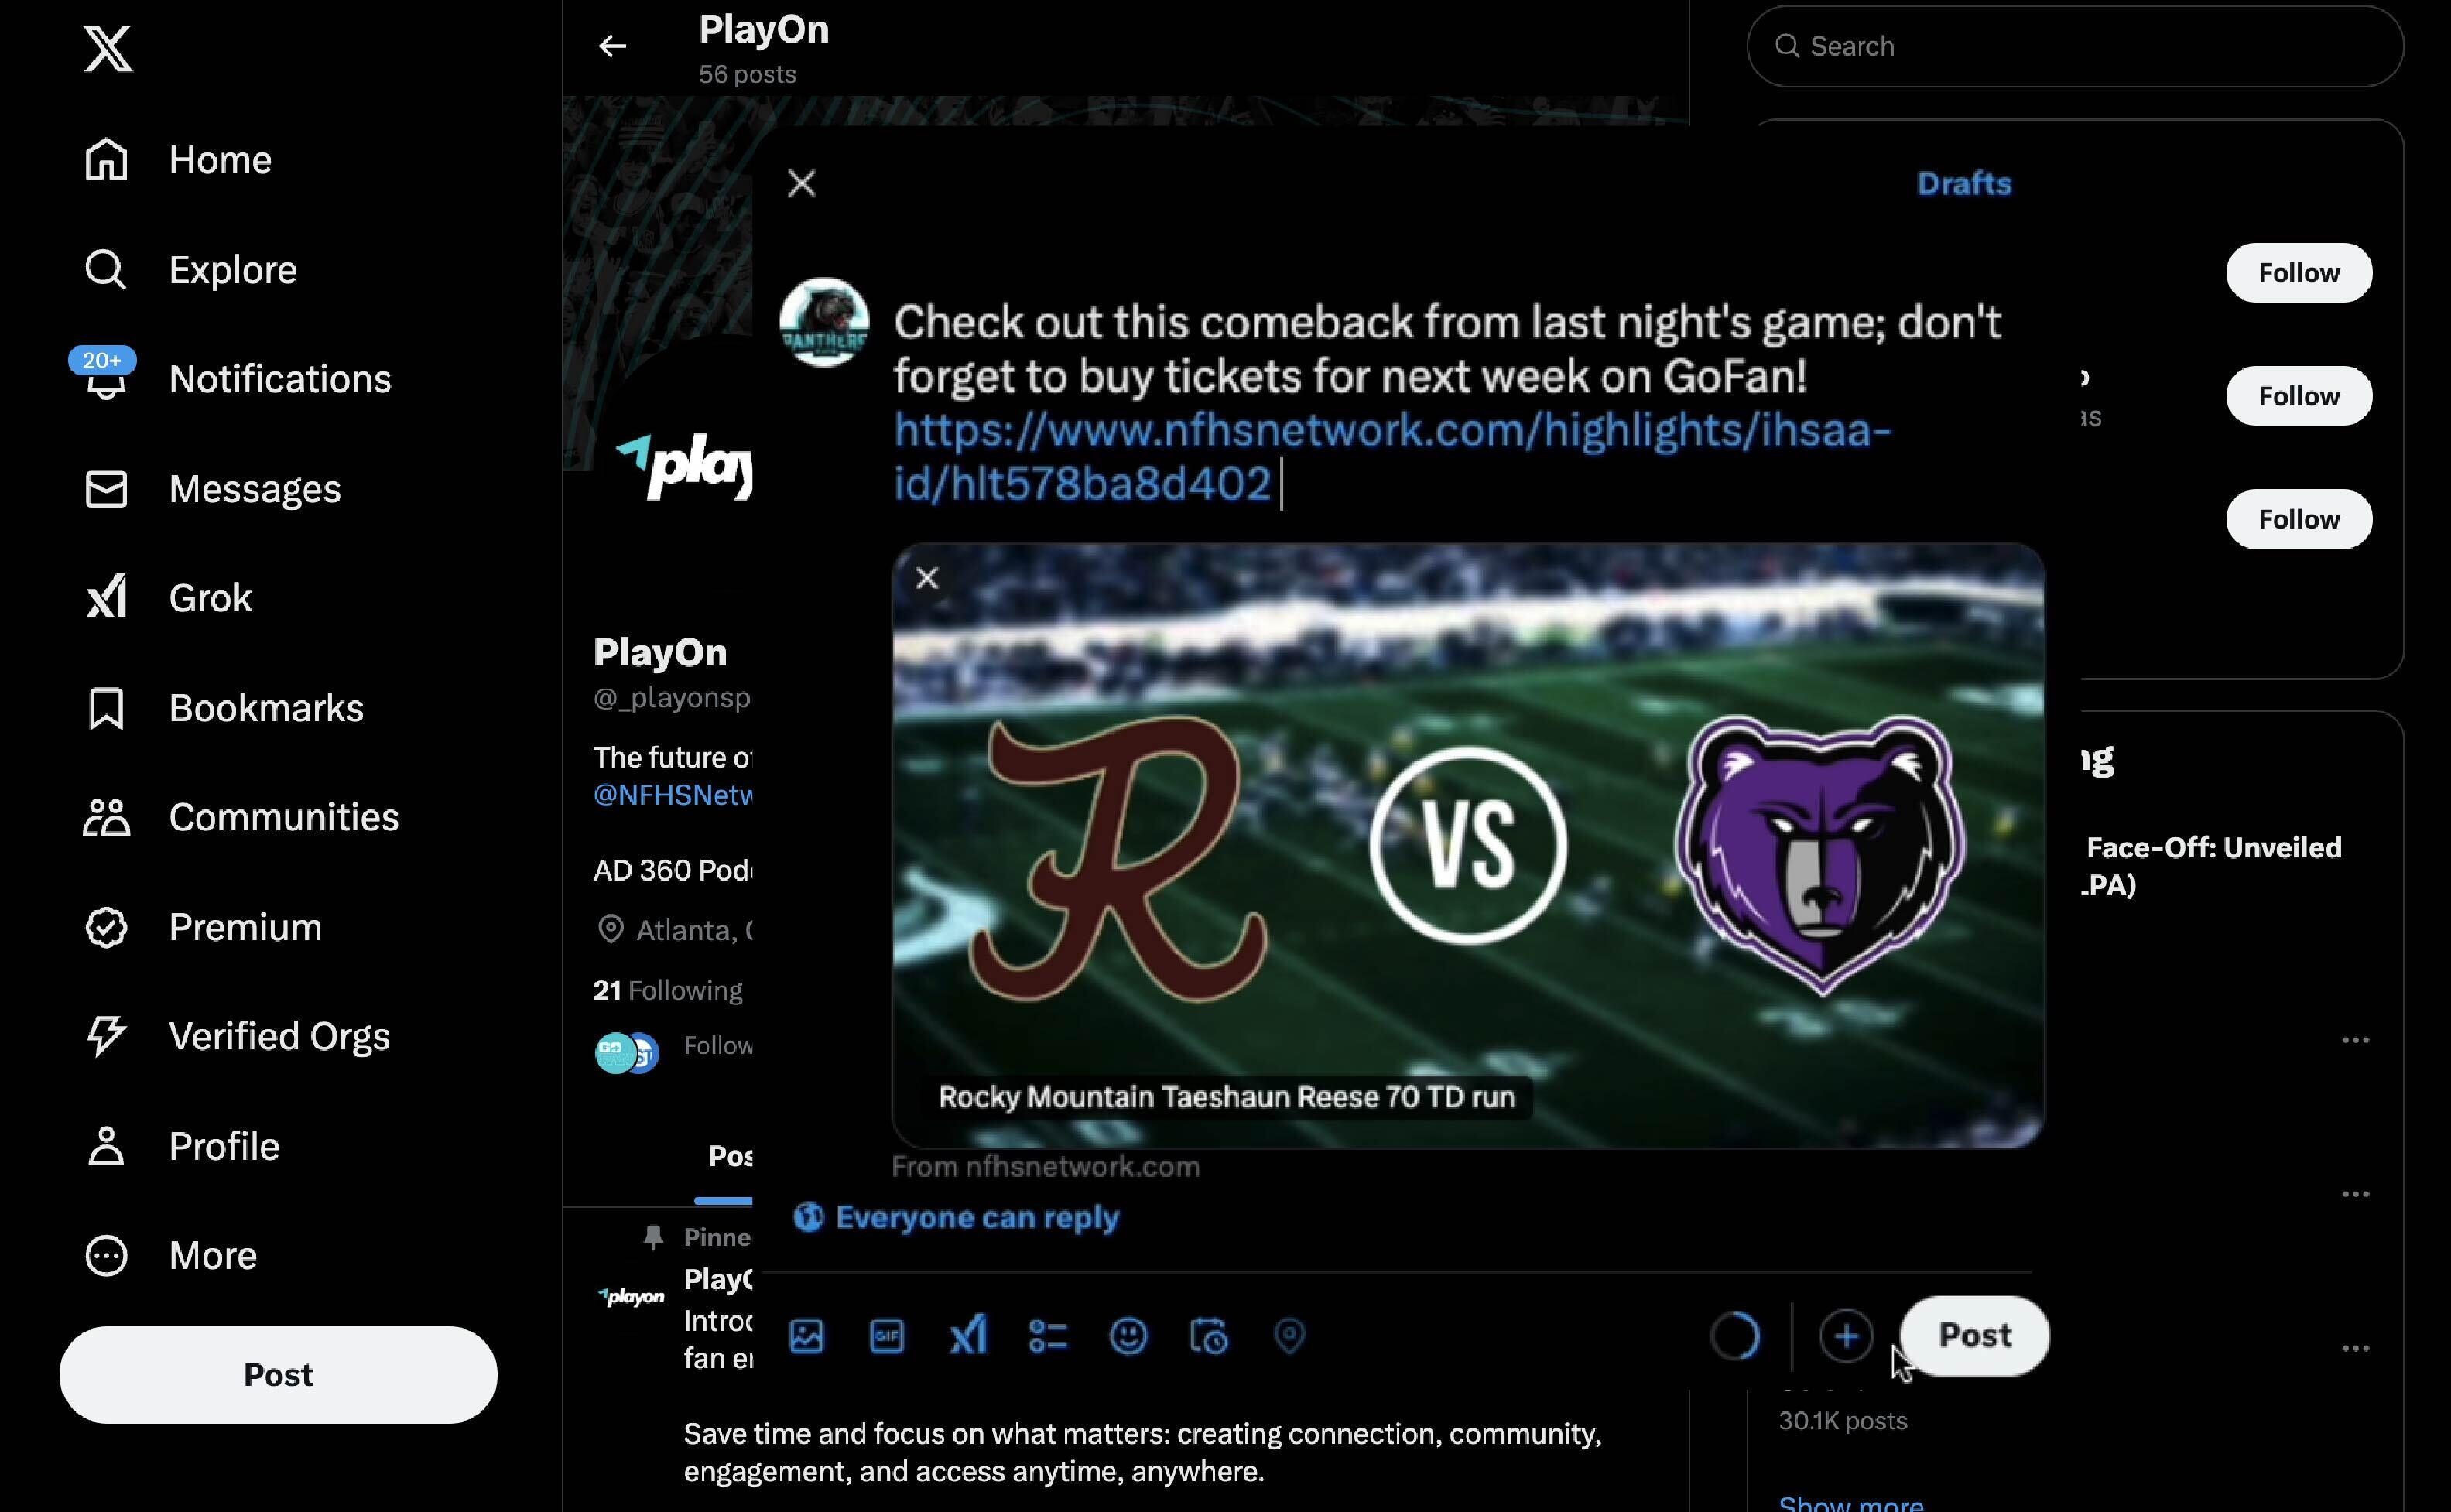Go to Profile
2451x1512 pixels.
click(x=181, y=1146)
